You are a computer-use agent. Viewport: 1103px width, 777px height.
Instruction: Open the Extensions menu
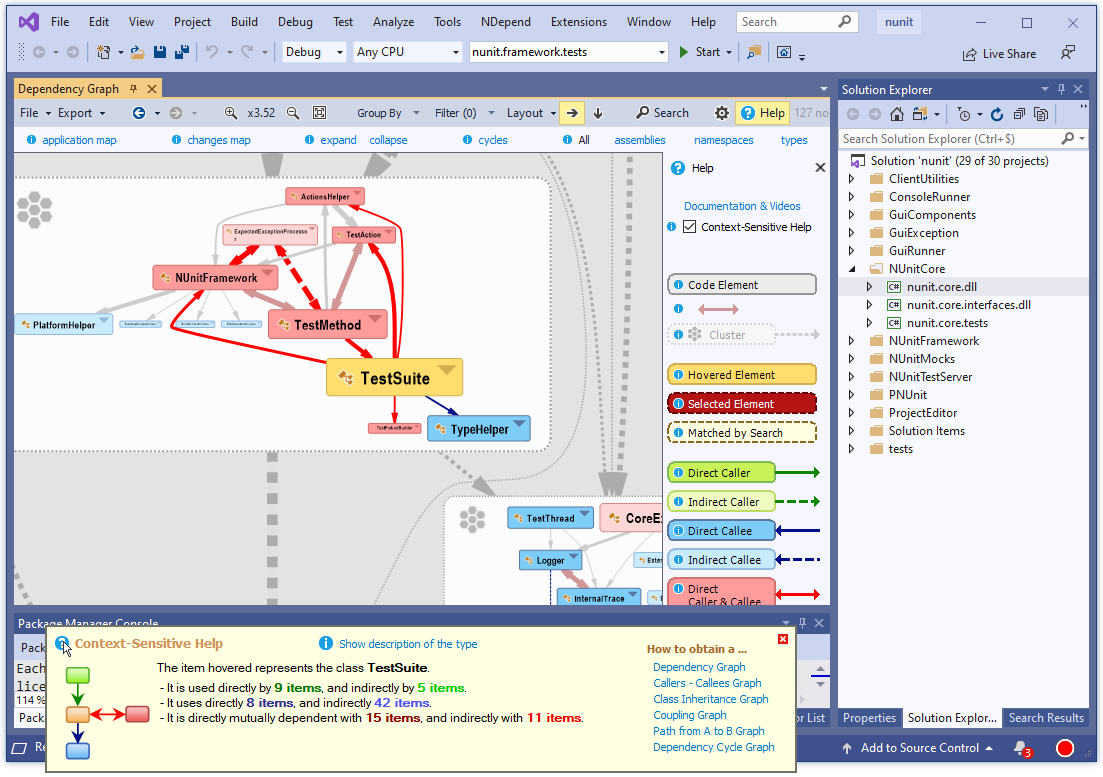[578, 22]
